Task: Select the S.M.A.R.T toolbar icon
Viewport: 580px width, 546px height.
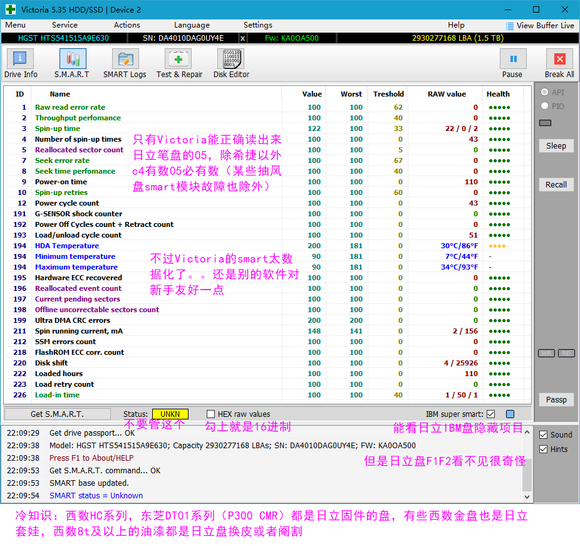Action: tap(72, 63)
